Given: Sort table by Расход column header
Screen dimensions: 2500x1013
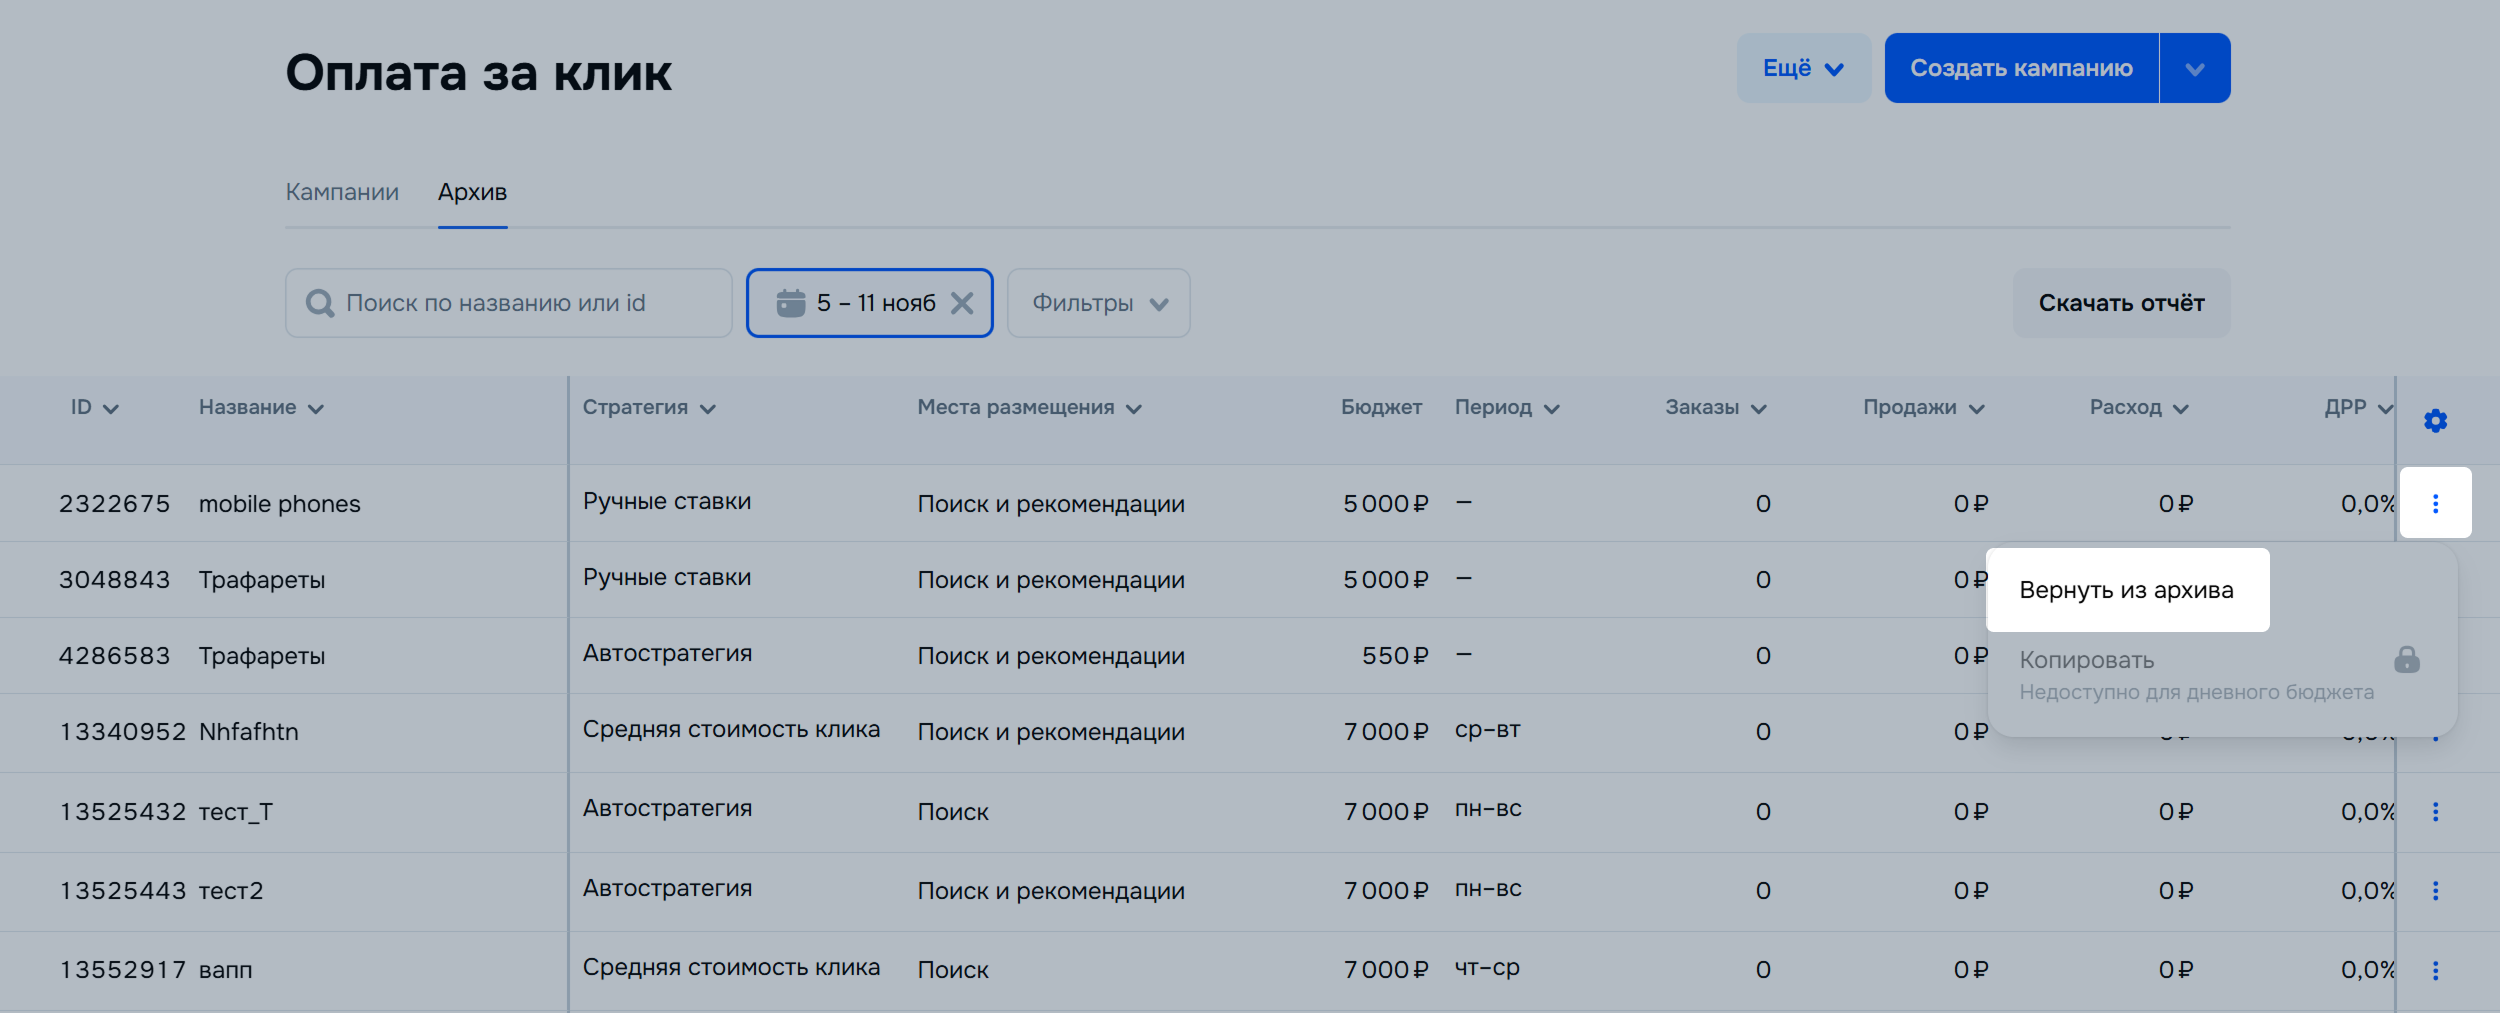Looking at the screenshot, I should 2138,408.
